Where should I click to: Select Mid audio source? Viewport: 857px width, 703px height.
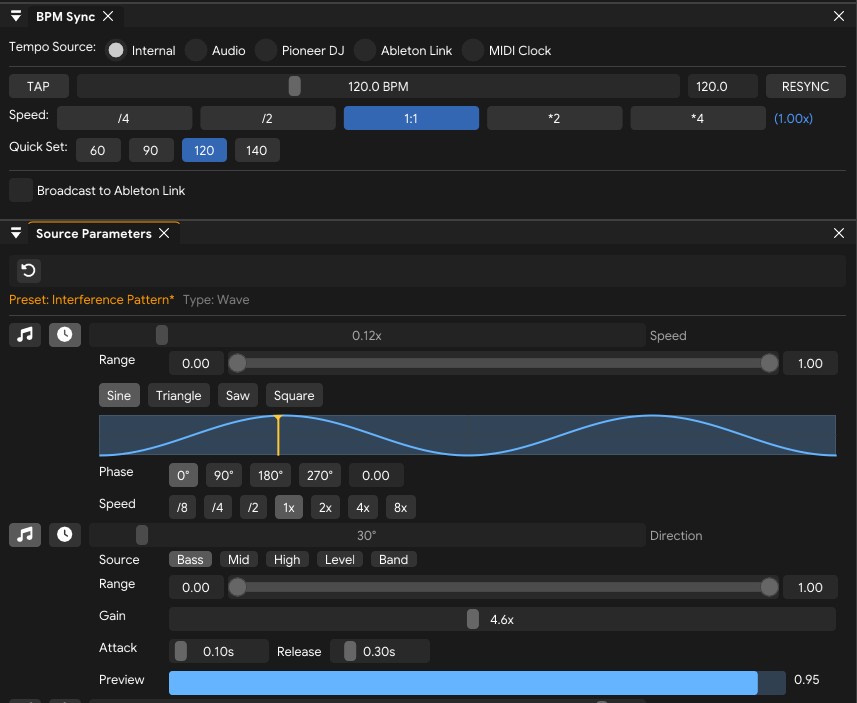(239, 559)
